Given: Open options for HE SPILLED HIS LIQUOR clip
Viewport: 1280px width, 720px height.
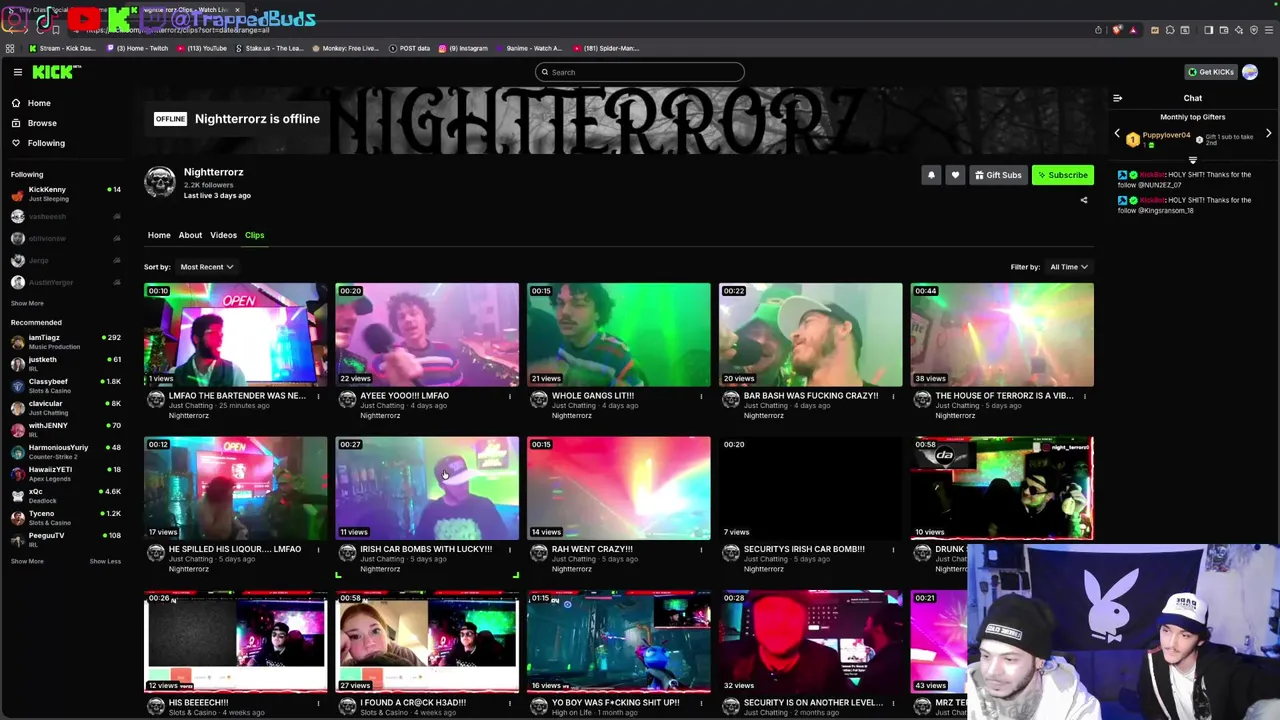Looking at the screenshot, I should tap(318, 549).
